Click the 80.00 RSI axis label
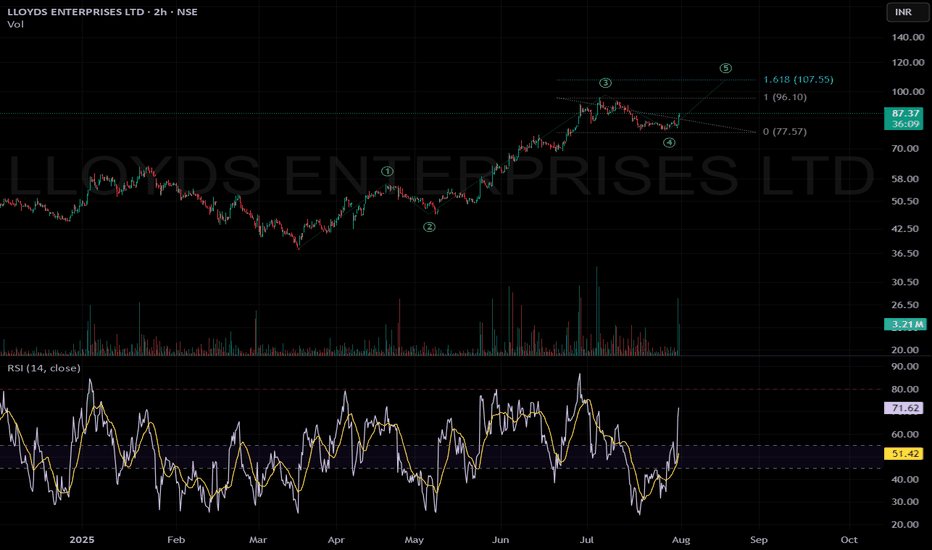Screen dimensions: 932x550 905,389
